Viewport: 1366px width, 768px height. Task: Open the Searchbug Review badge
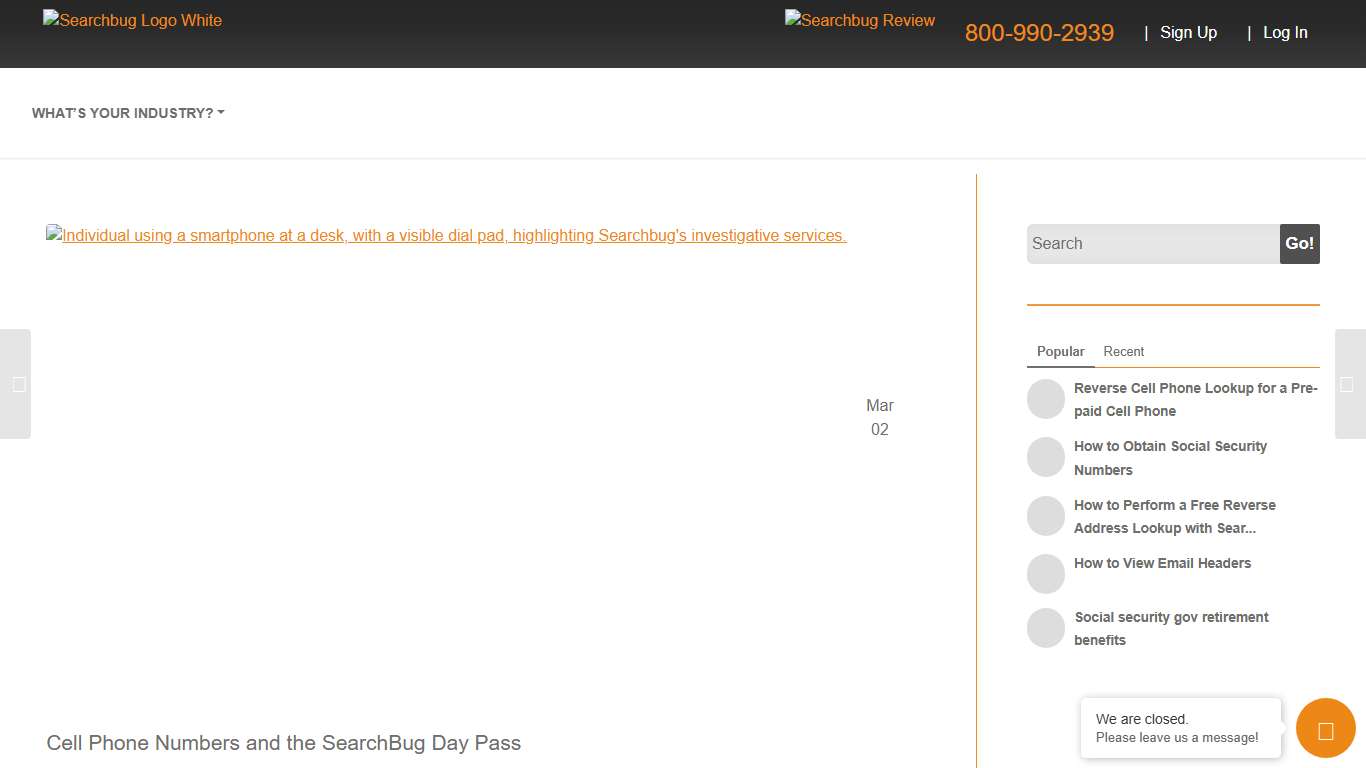click(860, 20)
